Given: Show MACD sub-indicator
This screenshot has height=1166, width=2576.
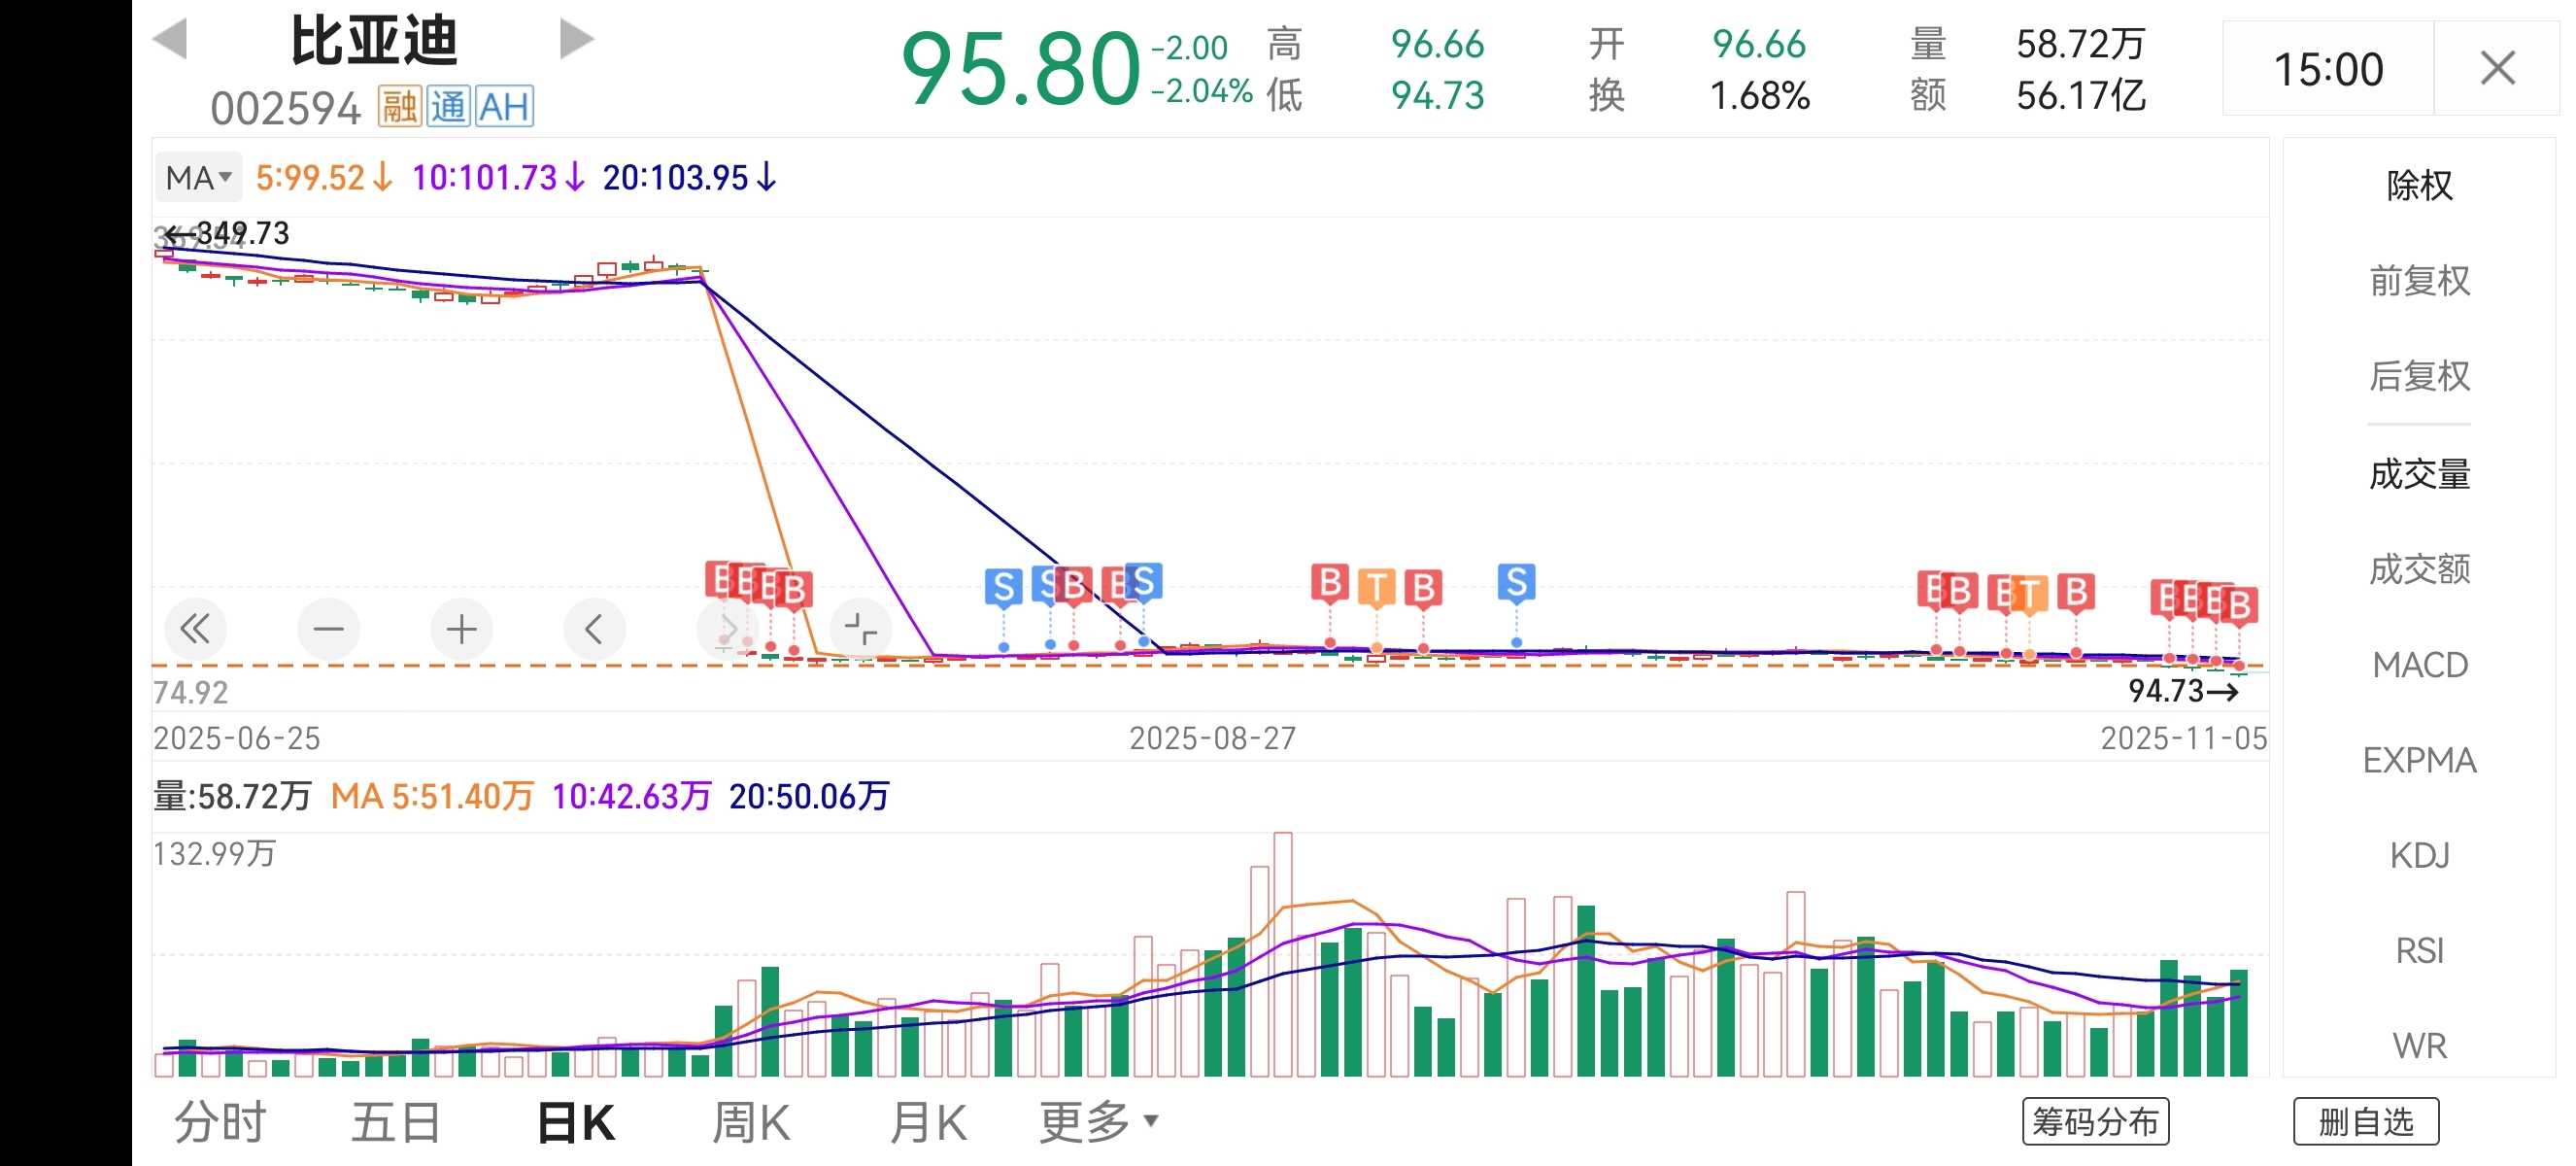Looking at the screenshot, I should (x=2419, y=665).
